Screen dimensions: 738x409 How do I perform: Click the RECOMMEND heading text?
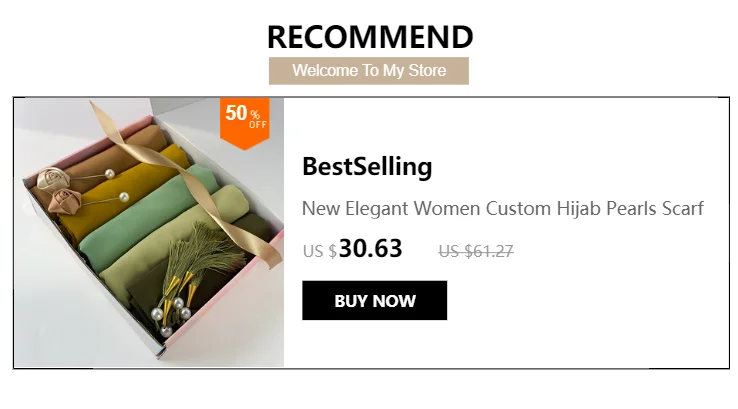tap(370, 37)
